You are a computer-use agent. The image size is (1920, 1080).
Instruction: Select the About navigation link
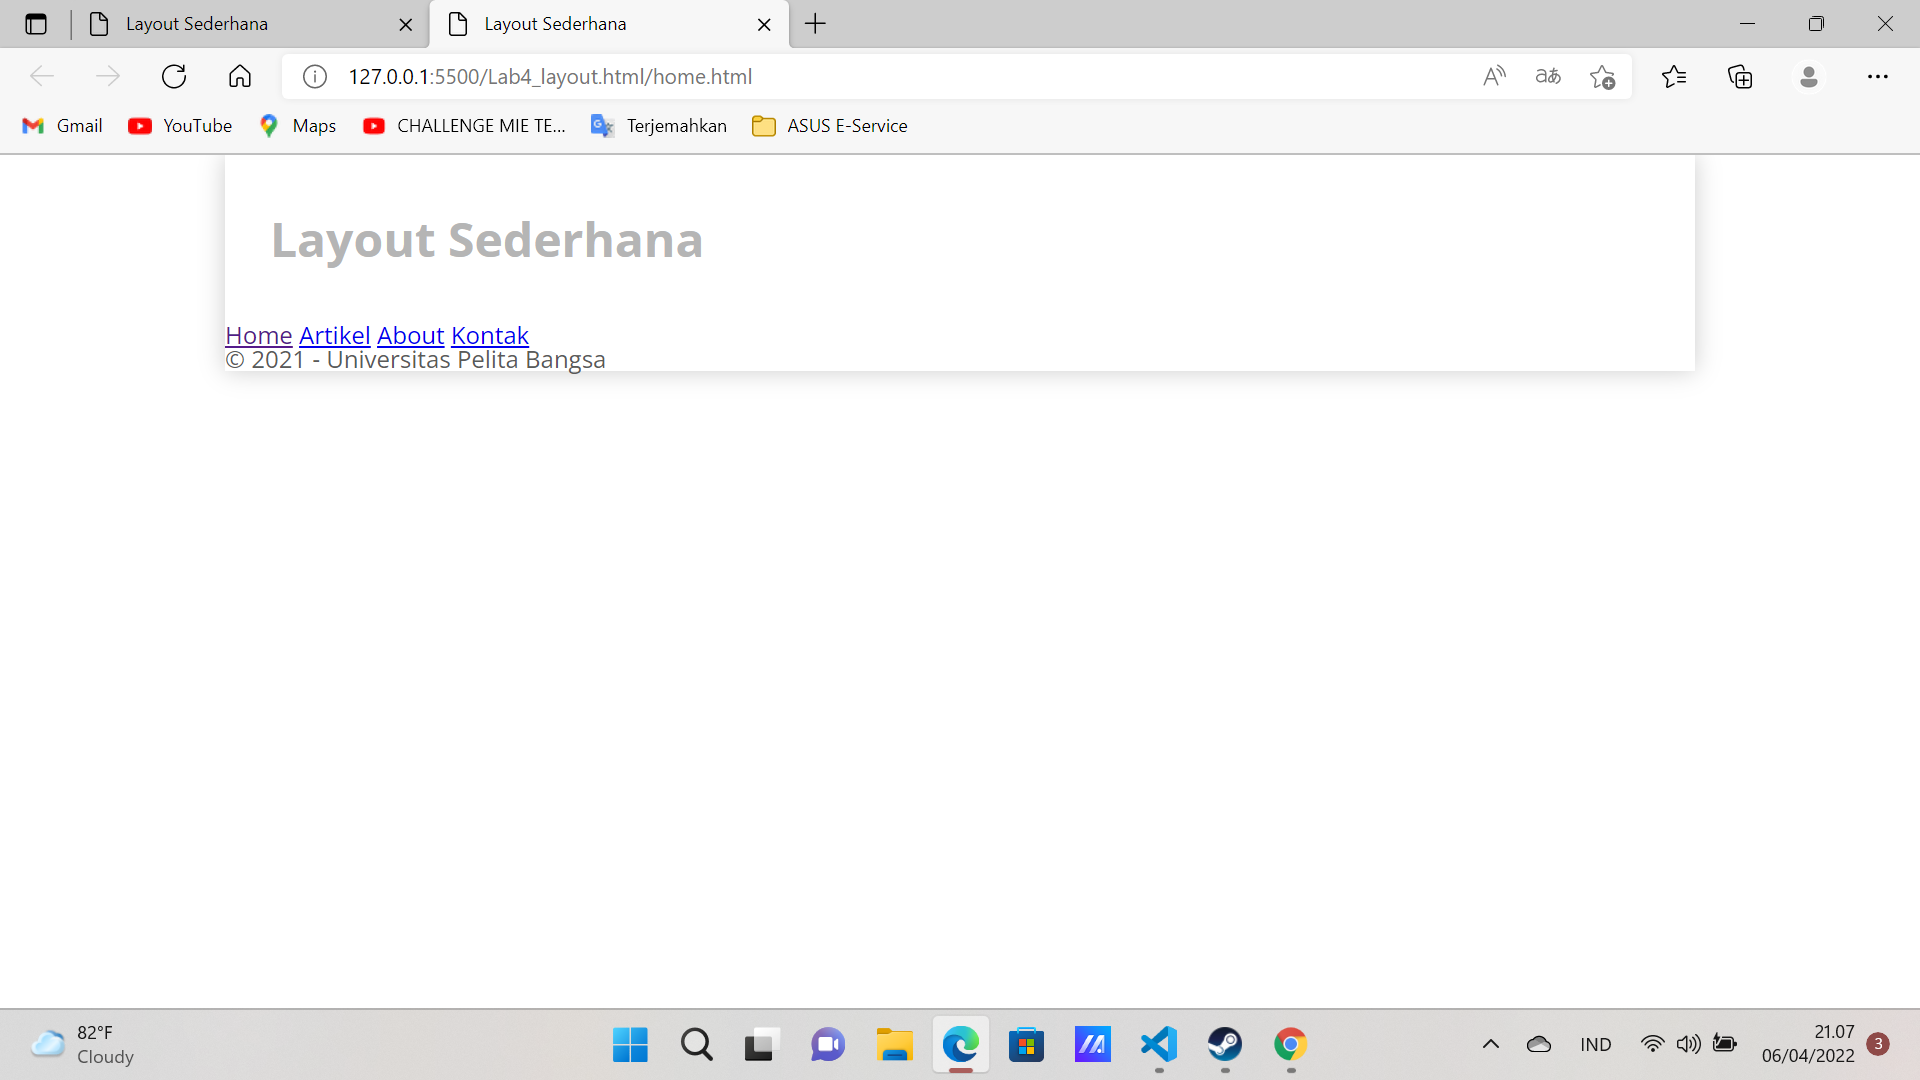(x=410, y=334)
